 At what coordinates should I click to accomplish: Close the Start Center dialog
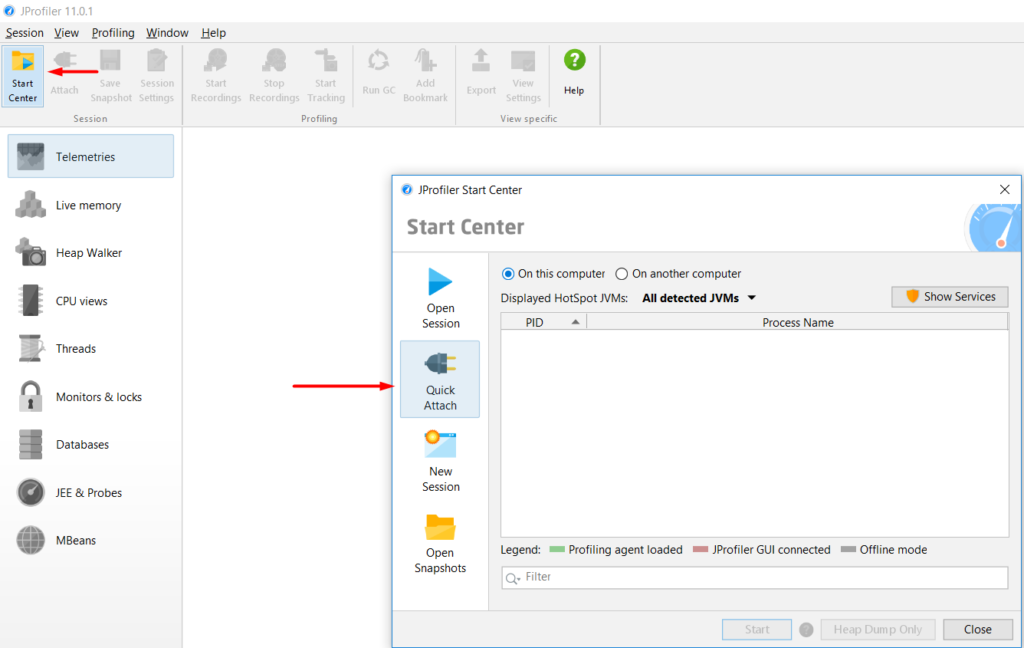(978, 629)
